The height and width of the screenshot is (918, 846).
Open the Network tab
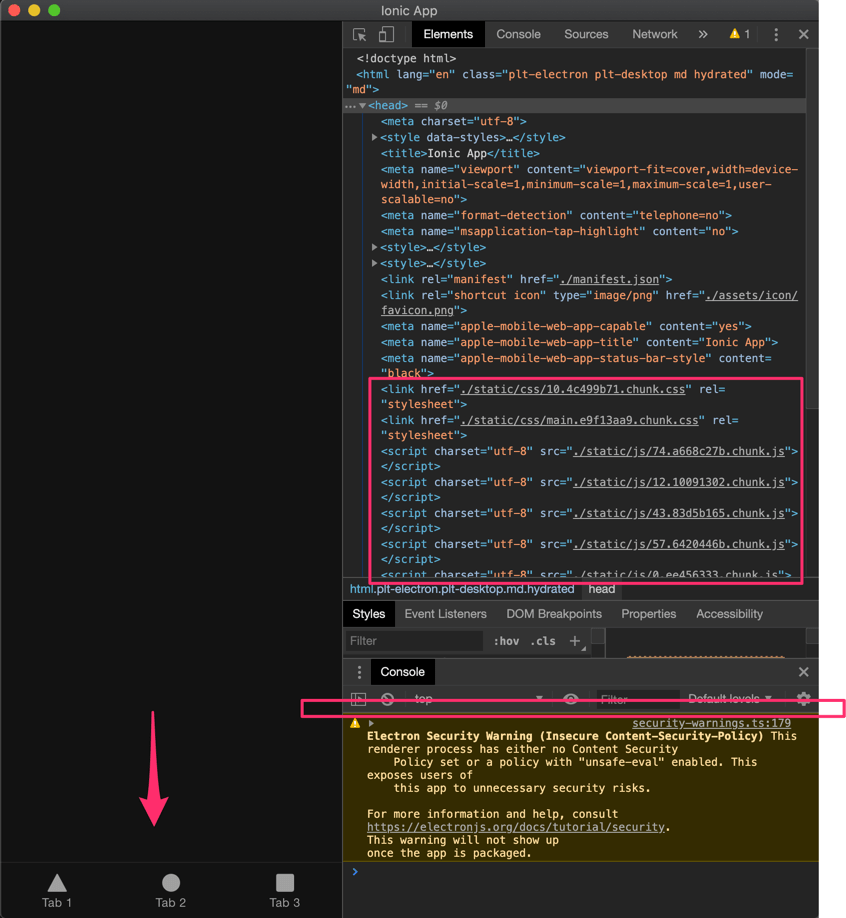(x=655, y=35)
